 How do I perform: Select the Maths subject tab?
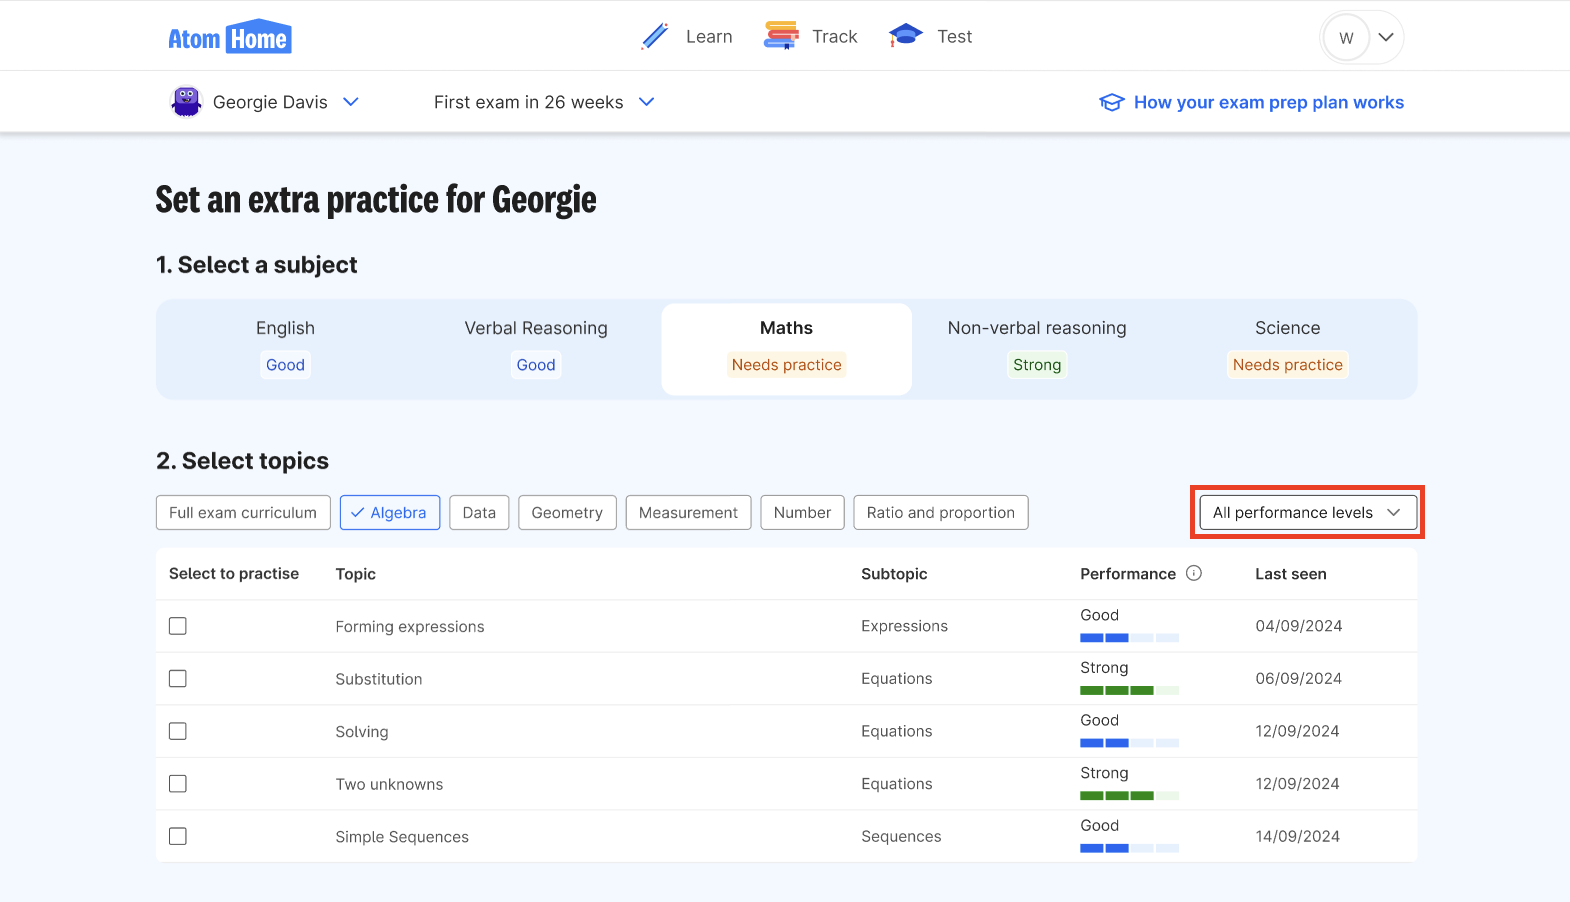pos(786,349)
